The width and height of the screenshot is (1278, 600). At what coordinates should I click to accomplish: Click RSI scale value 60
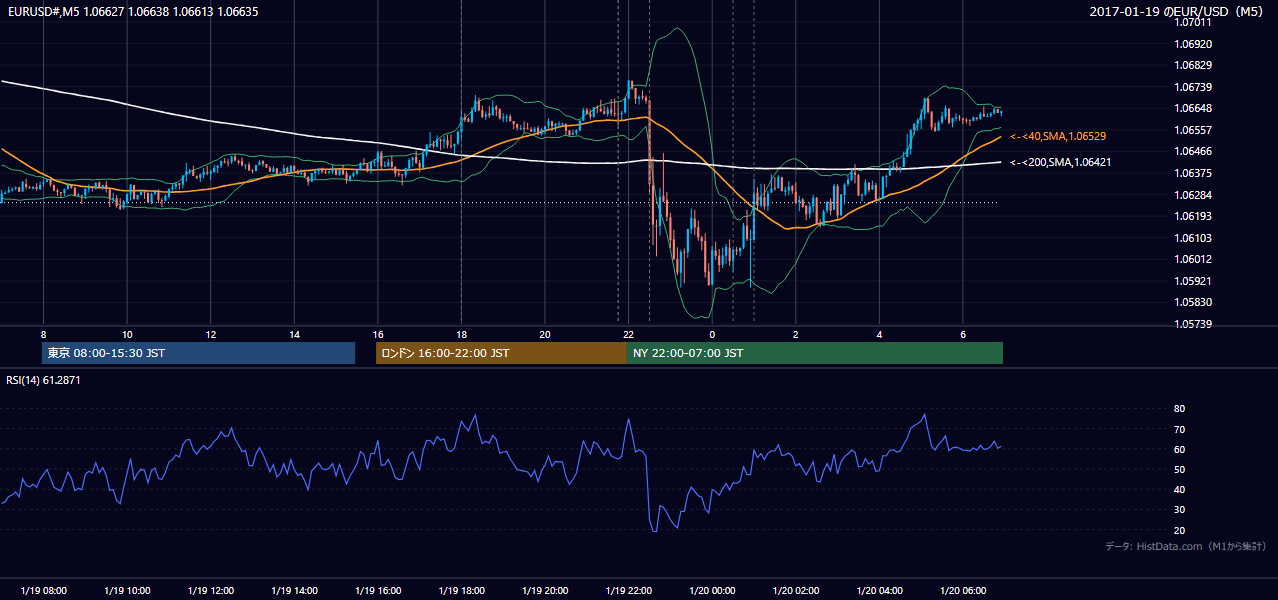coord(1179,449)
